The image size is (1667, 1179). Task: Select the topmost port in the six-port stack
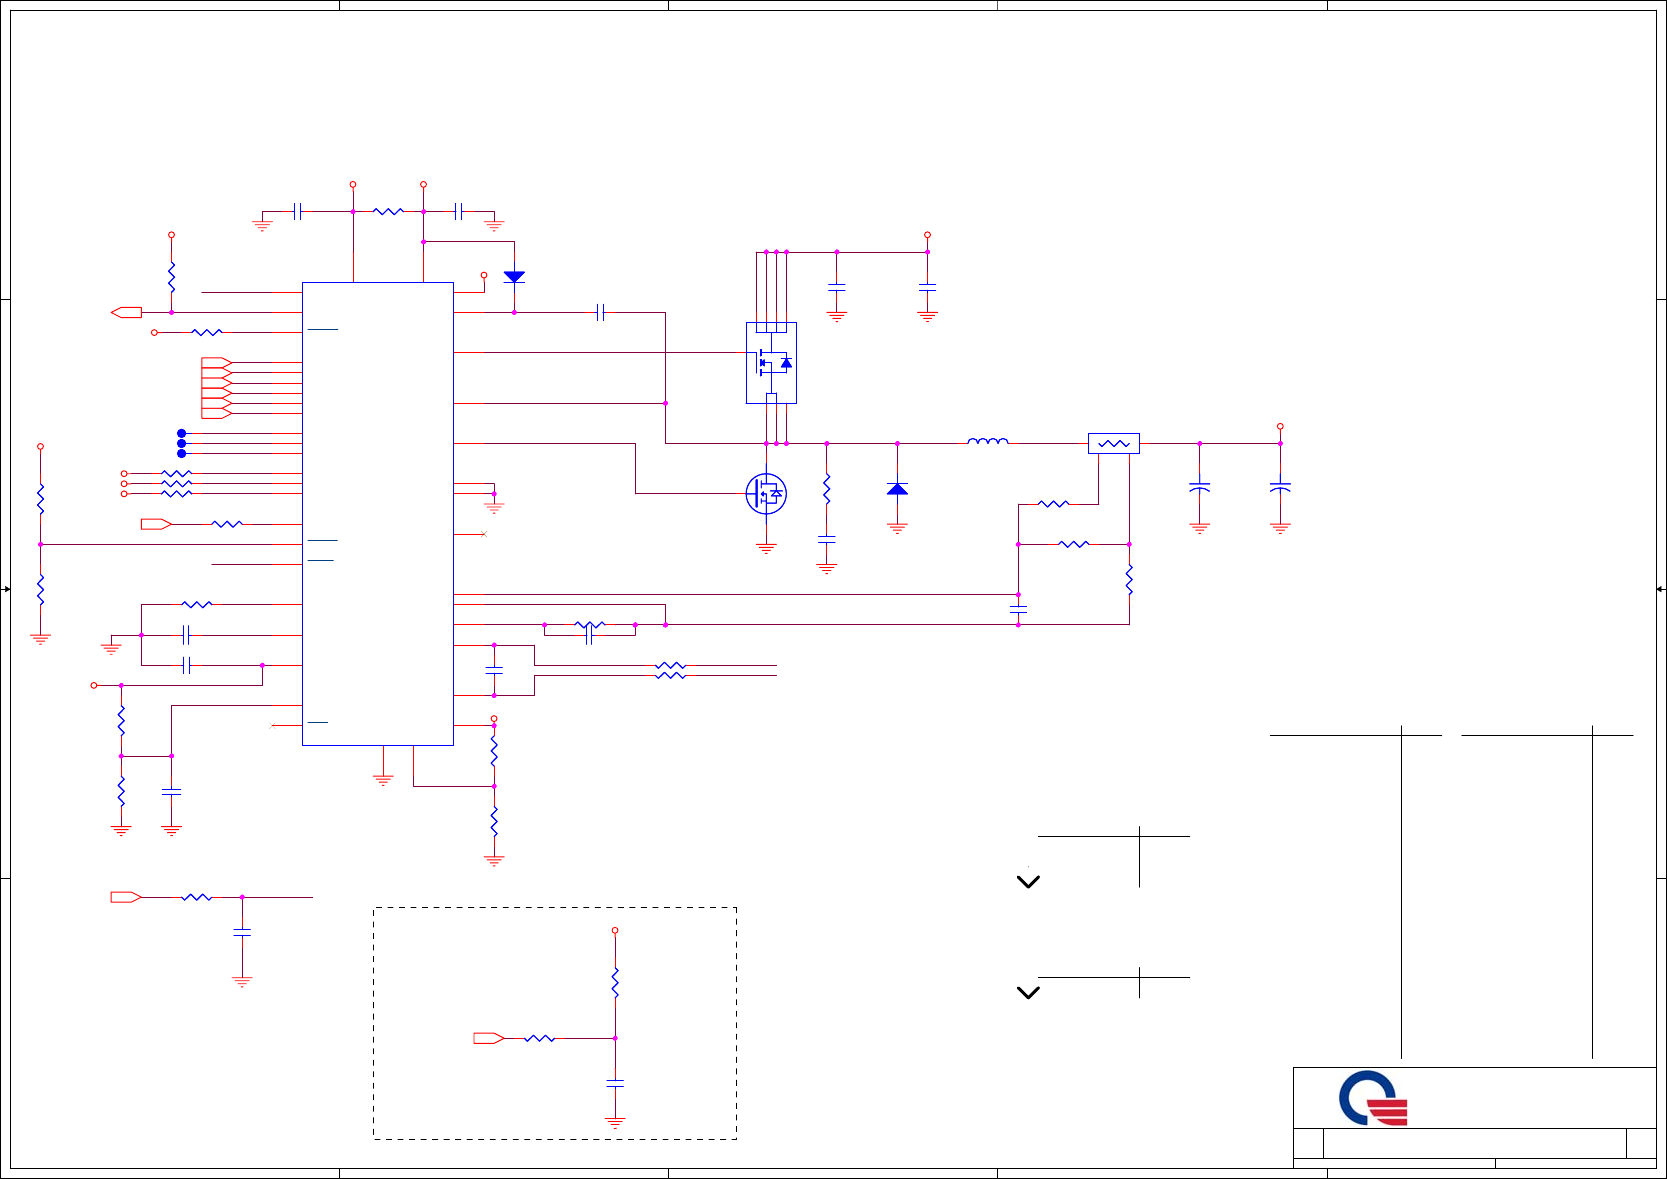click(216, 362)
